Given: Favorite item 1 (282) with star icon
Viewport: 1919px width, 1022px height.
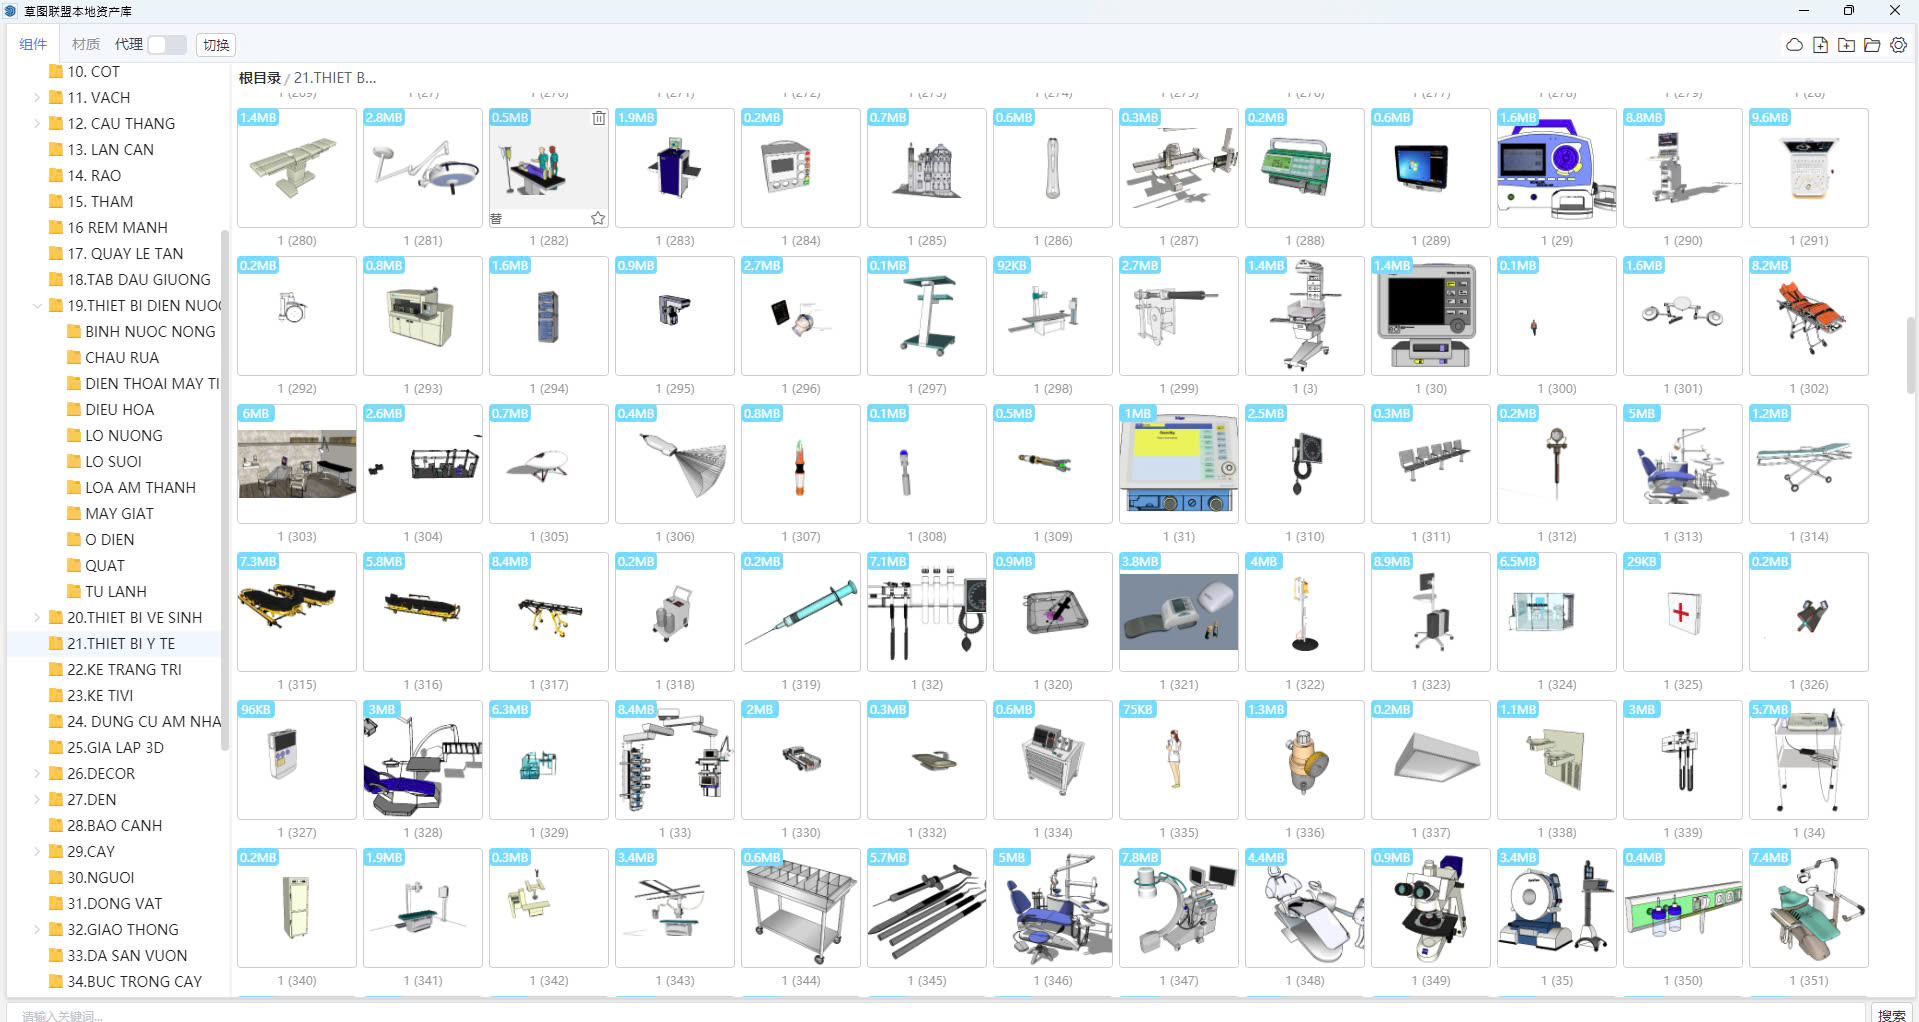Looking at the screenshot, I should click(598, 218).
